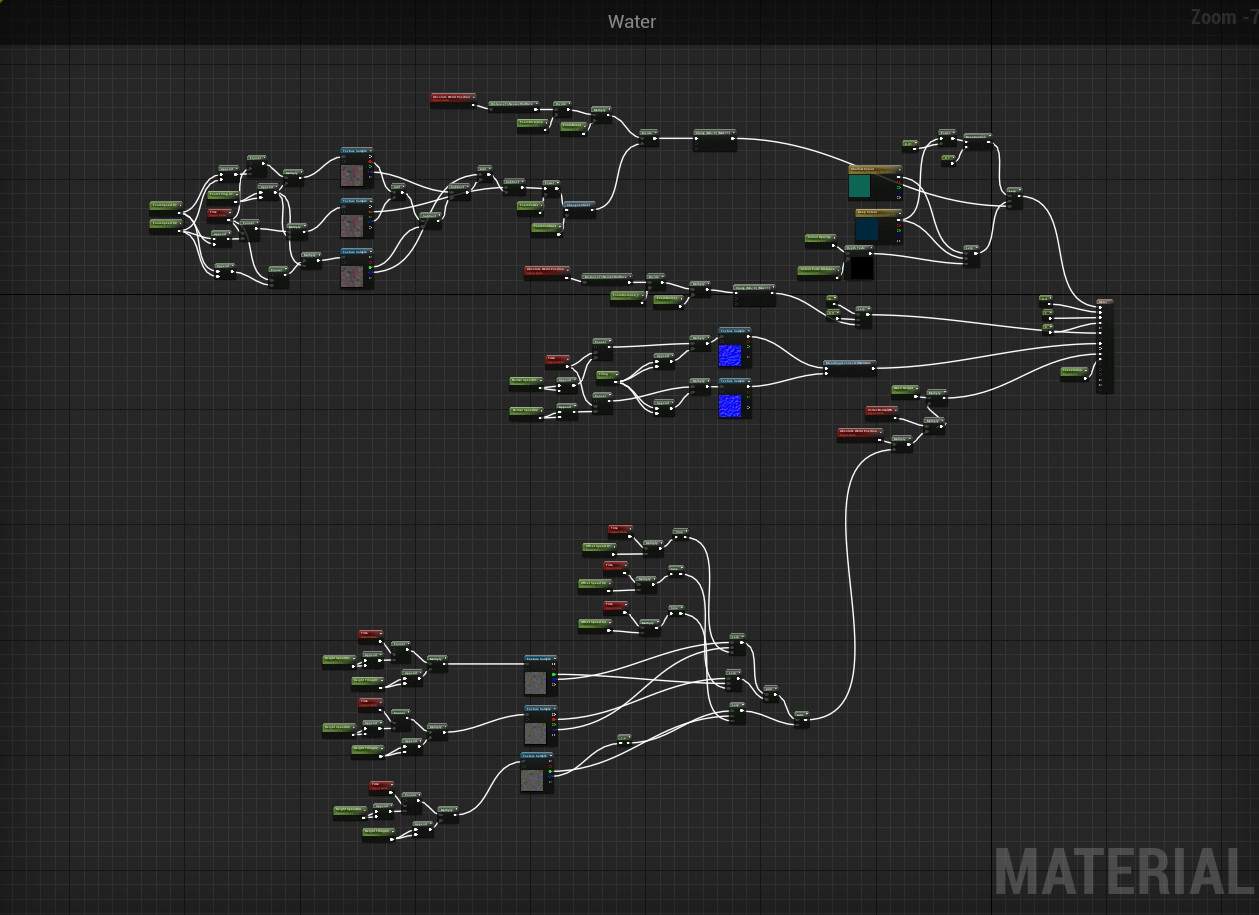Screen dimensions: 1259x915
Task: Select the red Time node in far-left foam cluster
Action: (219, 213)
